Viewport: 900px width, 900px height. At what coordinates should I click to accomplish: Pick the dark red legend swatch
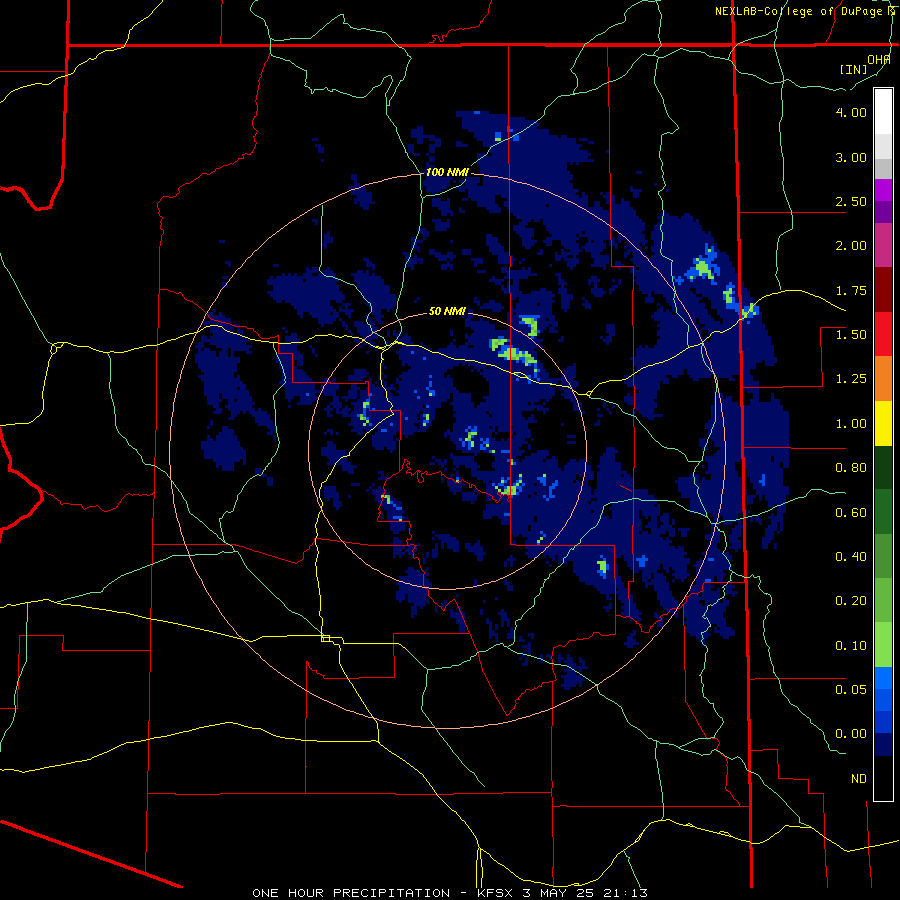pos(883,290)
